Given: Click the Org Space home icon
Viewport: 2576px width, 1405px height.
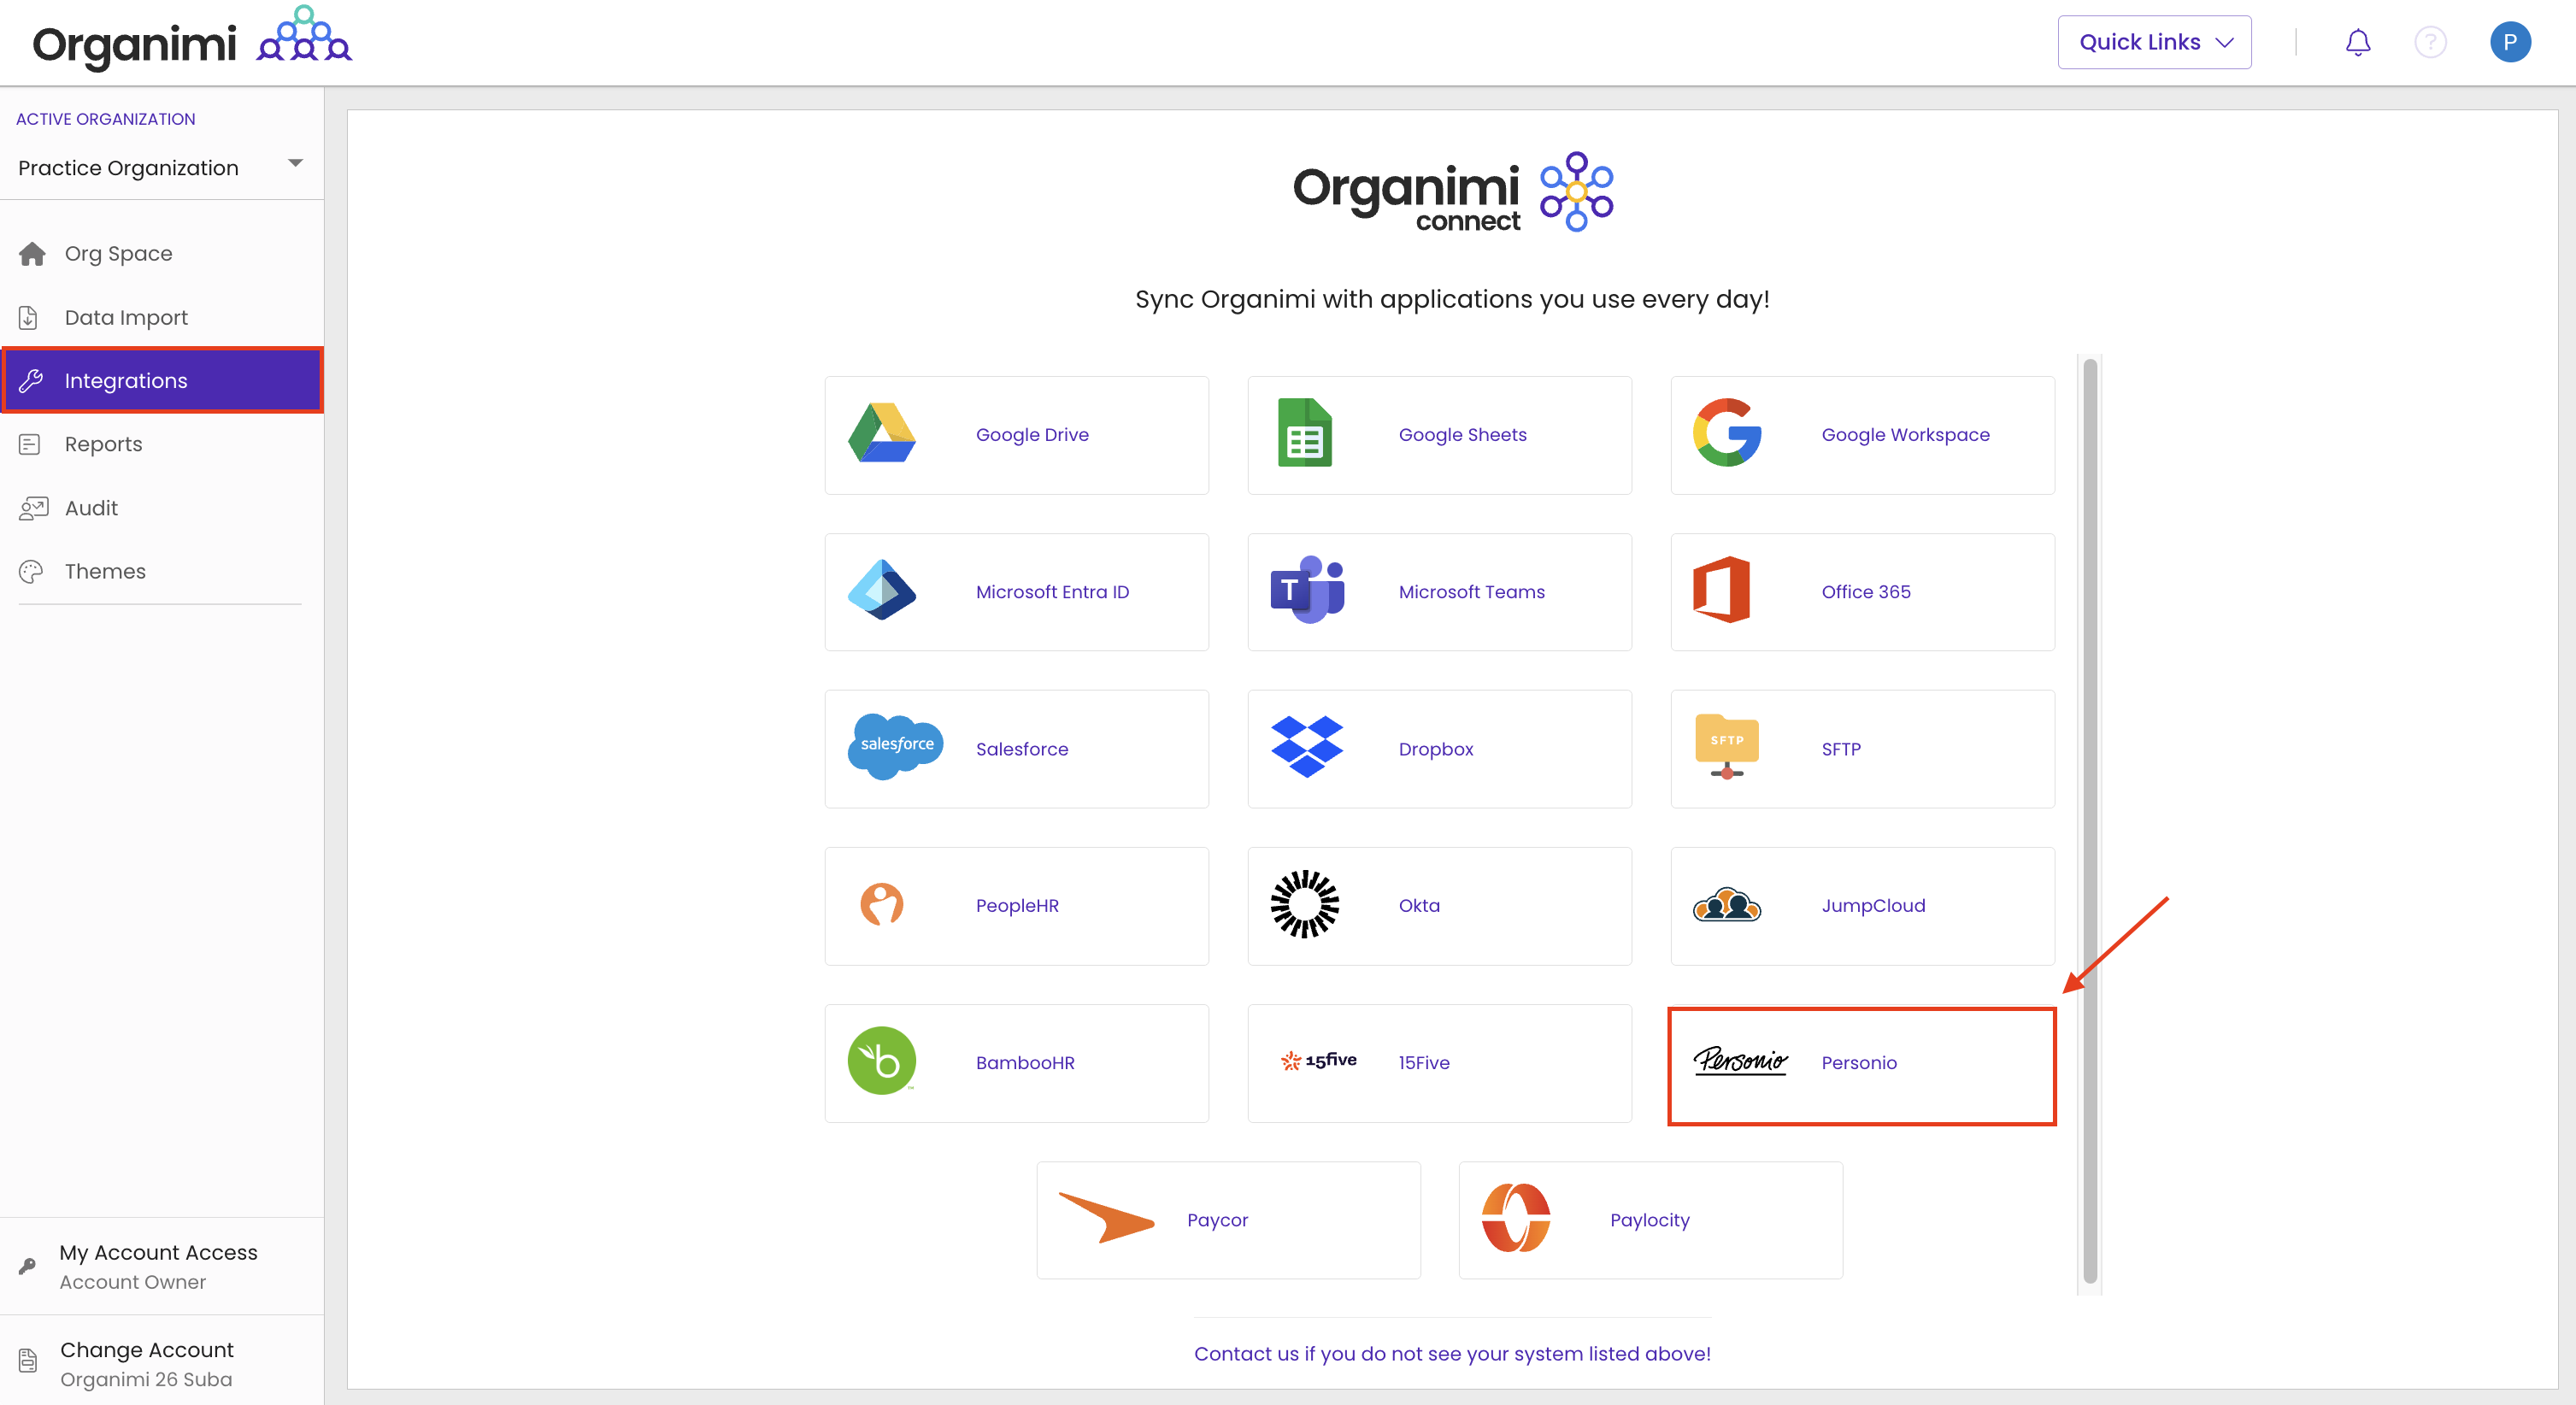Looking at the screenshot, I should tap(32, 253).
